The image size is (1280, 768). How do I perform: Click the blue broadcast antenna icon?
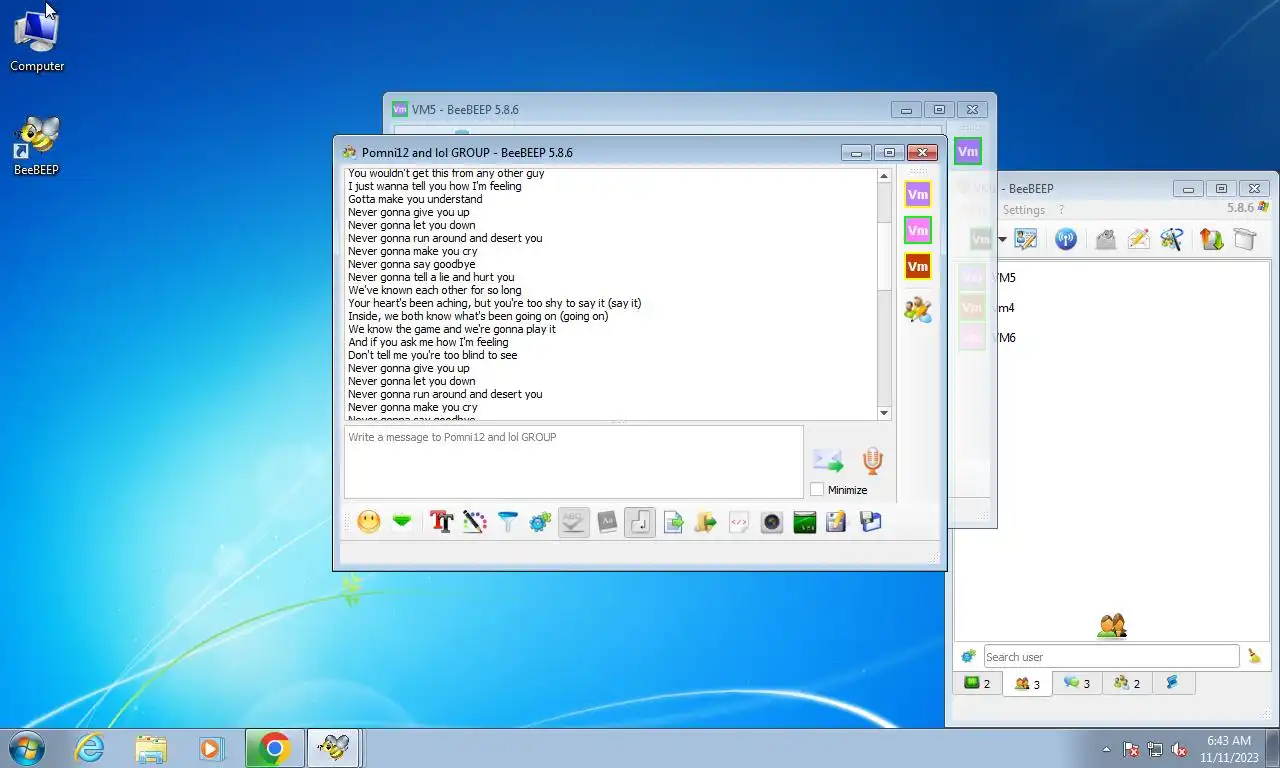click(x=1066, y=239)
